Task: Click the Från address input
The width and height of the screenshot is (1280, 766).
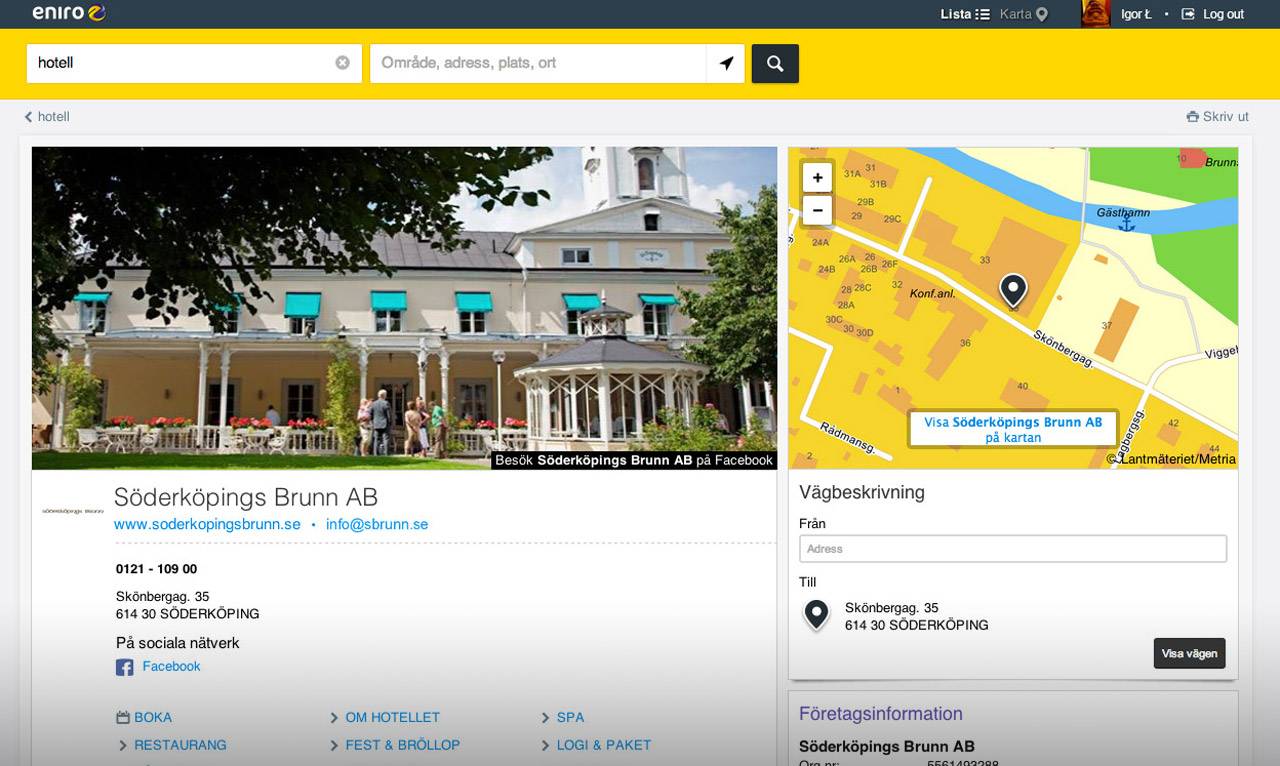Action: tap(1013, 549)
